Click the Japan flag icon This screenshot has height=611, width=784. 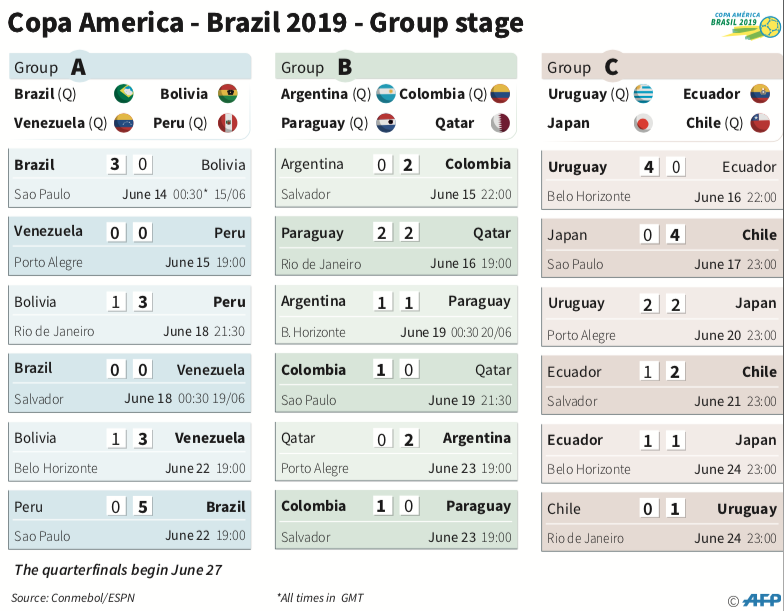point(643,123)
